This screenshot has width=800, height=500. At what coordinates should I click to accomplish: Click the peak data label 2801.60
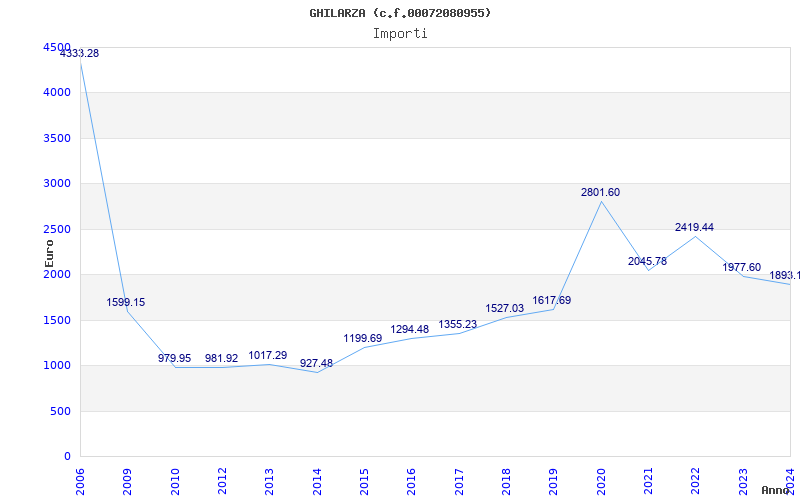(x=601, y=193)
